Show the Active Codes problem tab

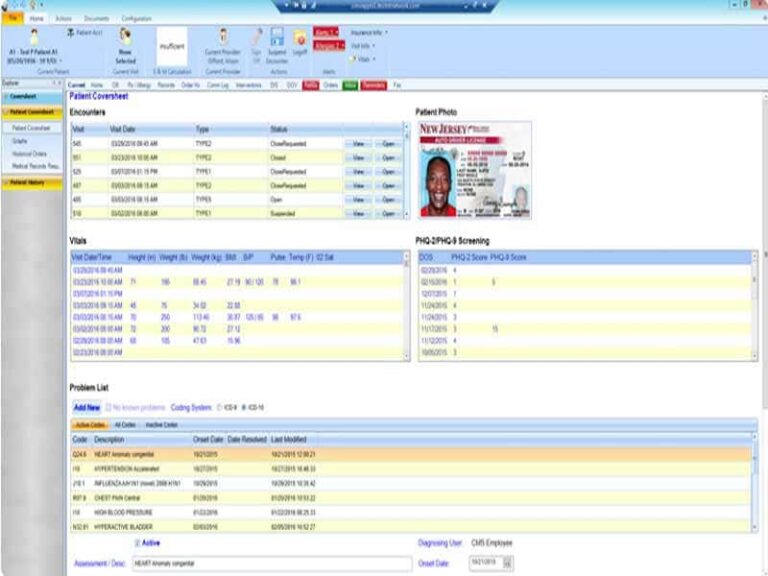click(90, 425)
